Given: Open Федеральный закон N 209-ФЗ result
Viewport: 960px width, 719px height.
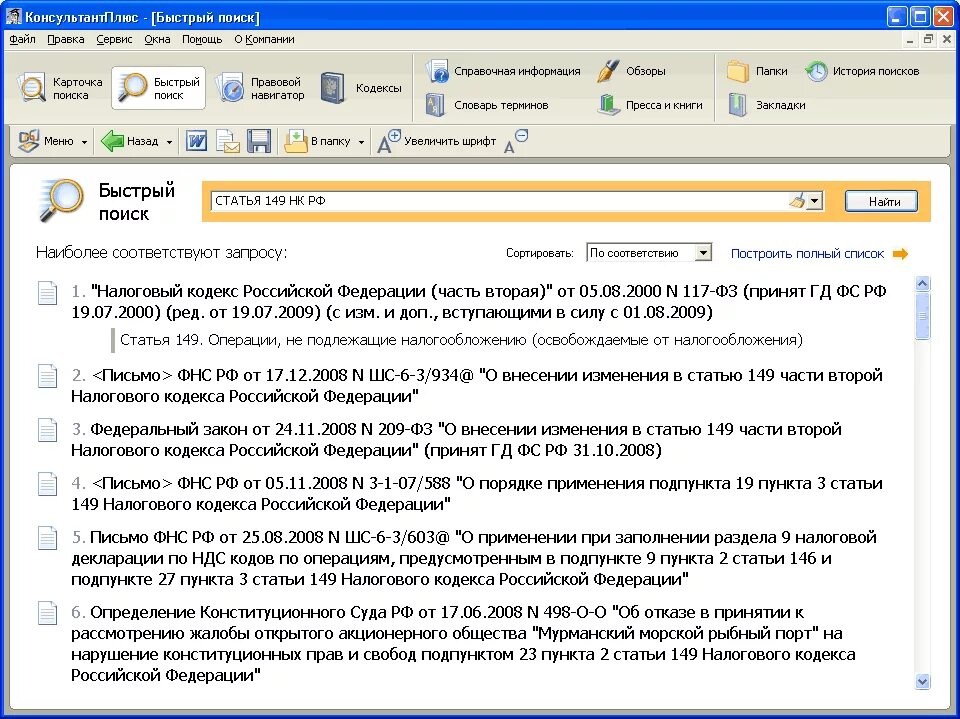Looking at the screenshot, I should [x=457, y=440].
